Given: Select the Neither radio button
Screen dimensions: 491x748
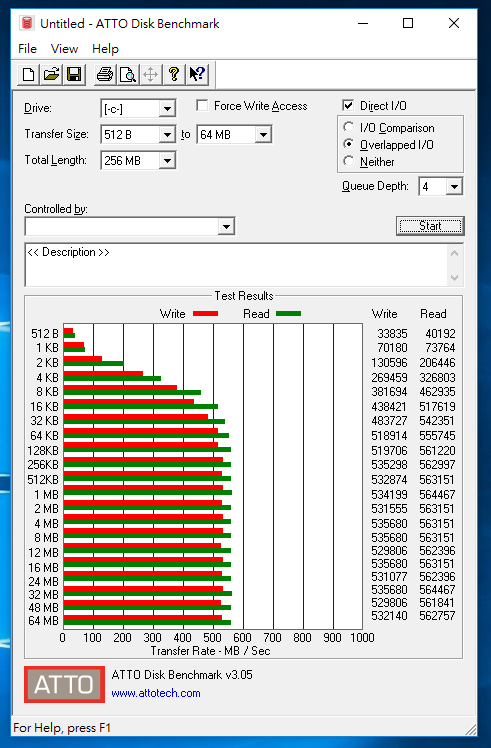Looking at the screenshot, I should pos(349,161).
